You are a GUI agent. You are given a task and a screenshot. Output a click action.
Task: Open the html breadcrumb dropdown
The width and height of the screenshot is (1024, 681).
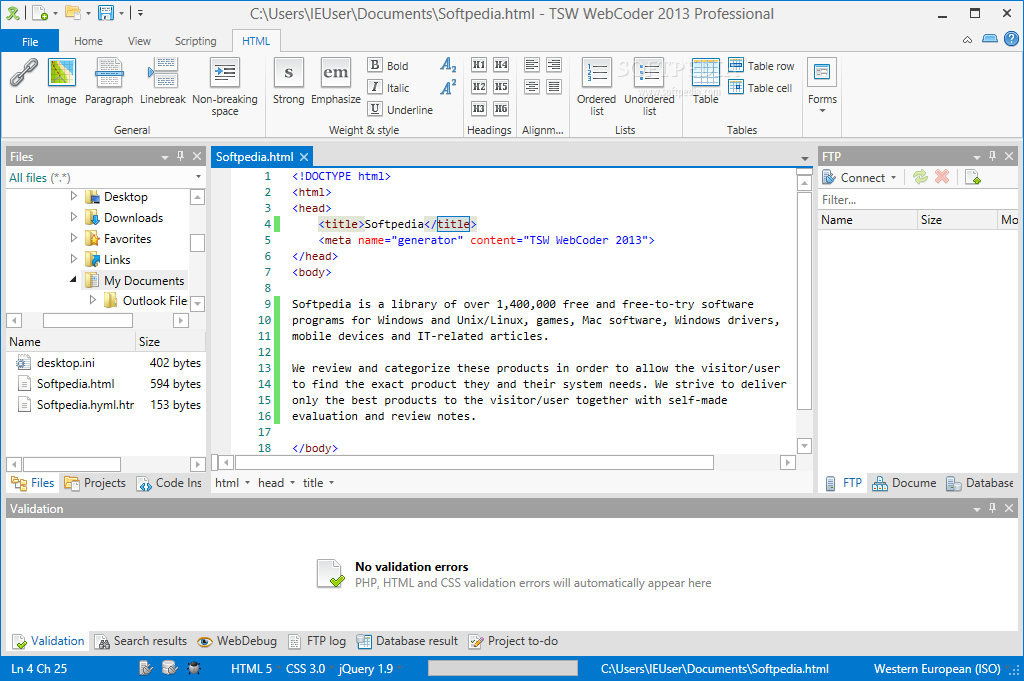tap(248, 483)
